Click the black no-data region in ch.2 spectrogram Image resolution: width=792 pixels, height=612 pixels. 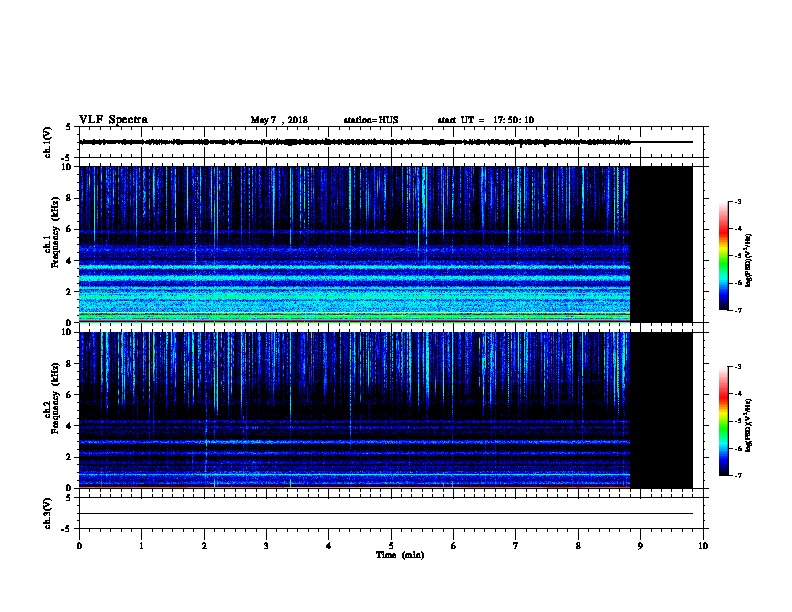point(661,410)
